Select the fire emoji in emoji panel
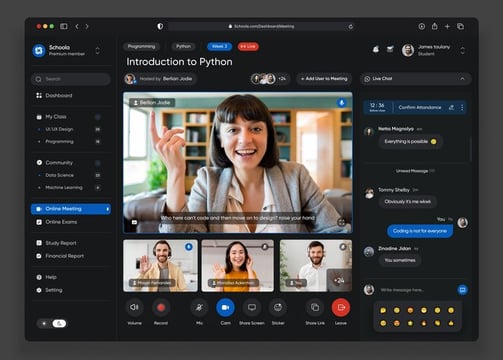Viewport: 503px width, 360px height. tap(424, 323)
